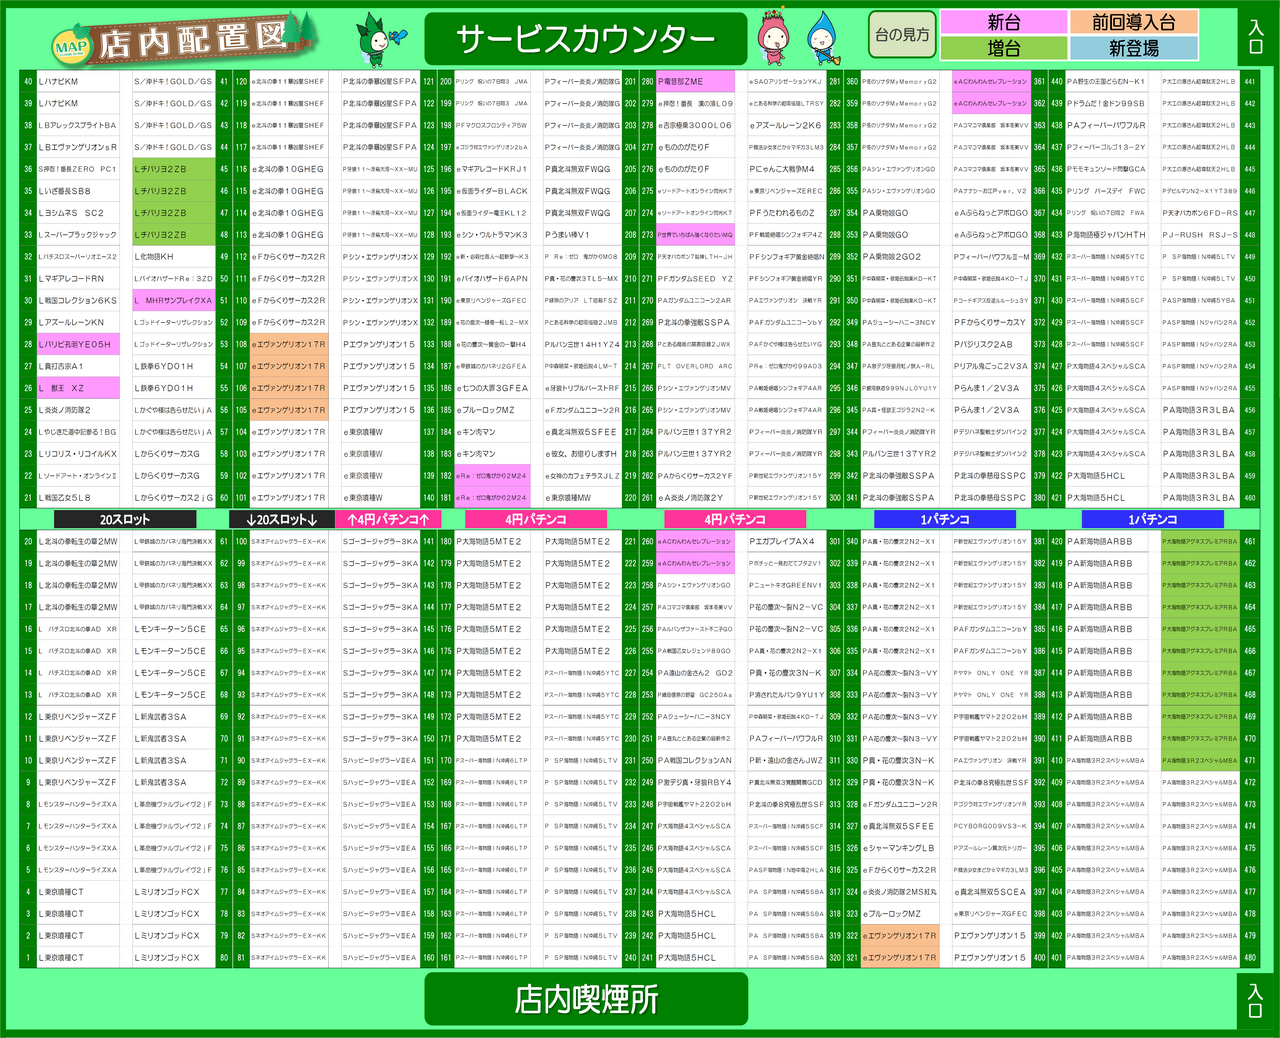Open the サービスカウンター banner
This screenshot has height=1038, width=1280.
(x=586, y=39)
